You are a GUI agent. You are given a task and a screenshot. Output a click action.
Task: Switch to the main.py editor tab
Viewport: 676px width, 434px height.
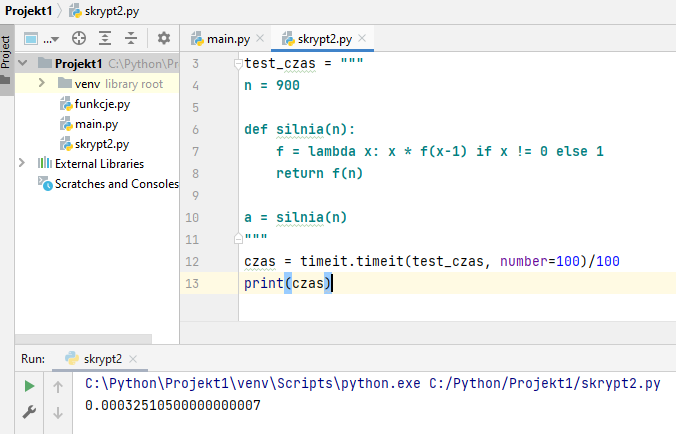click(x=227, y=39)
